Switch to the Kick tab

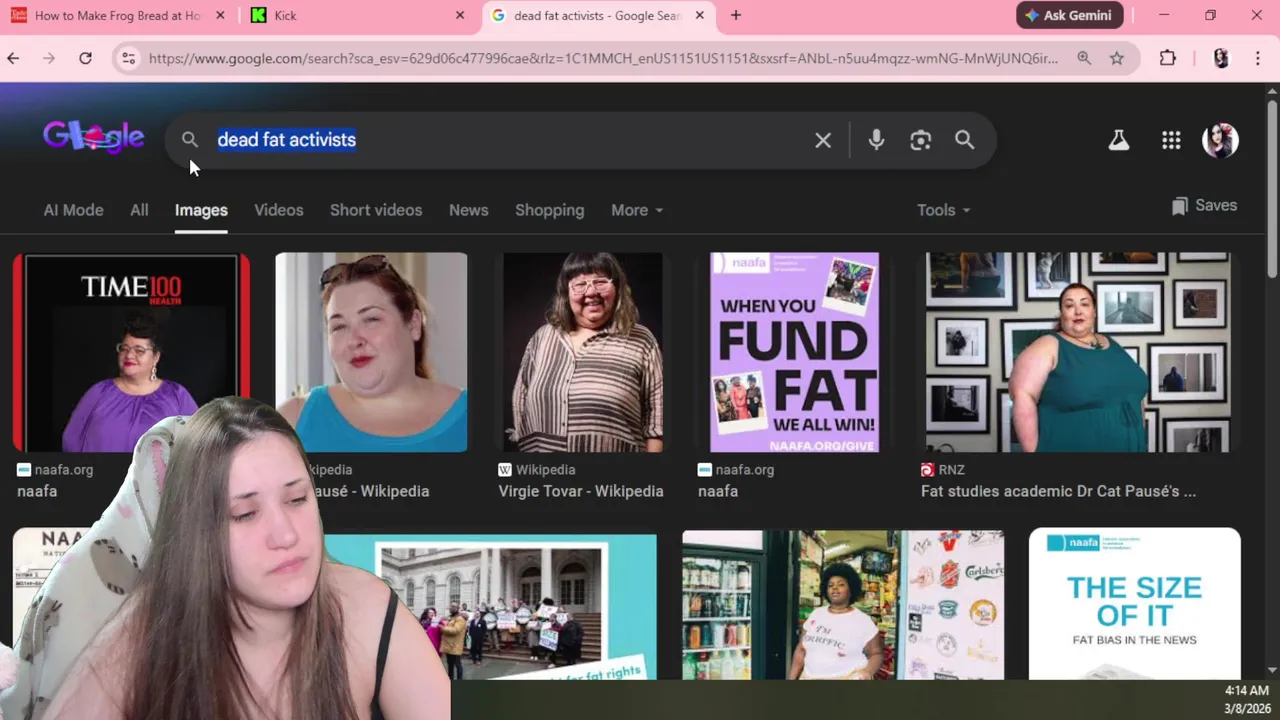pos(355,15)
